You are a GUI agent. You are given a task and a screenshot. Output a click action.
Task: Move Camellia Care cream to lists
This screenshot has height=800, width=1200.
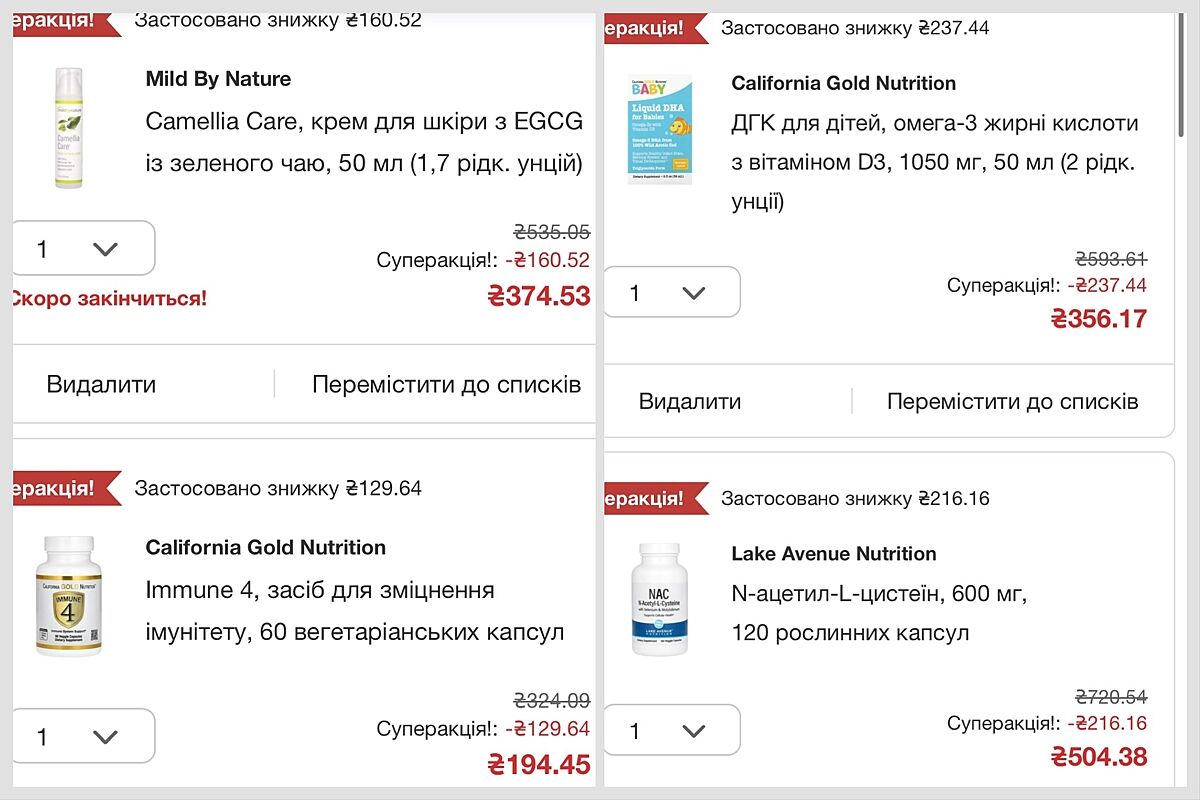pyautogui.click(x=446, y=385)
